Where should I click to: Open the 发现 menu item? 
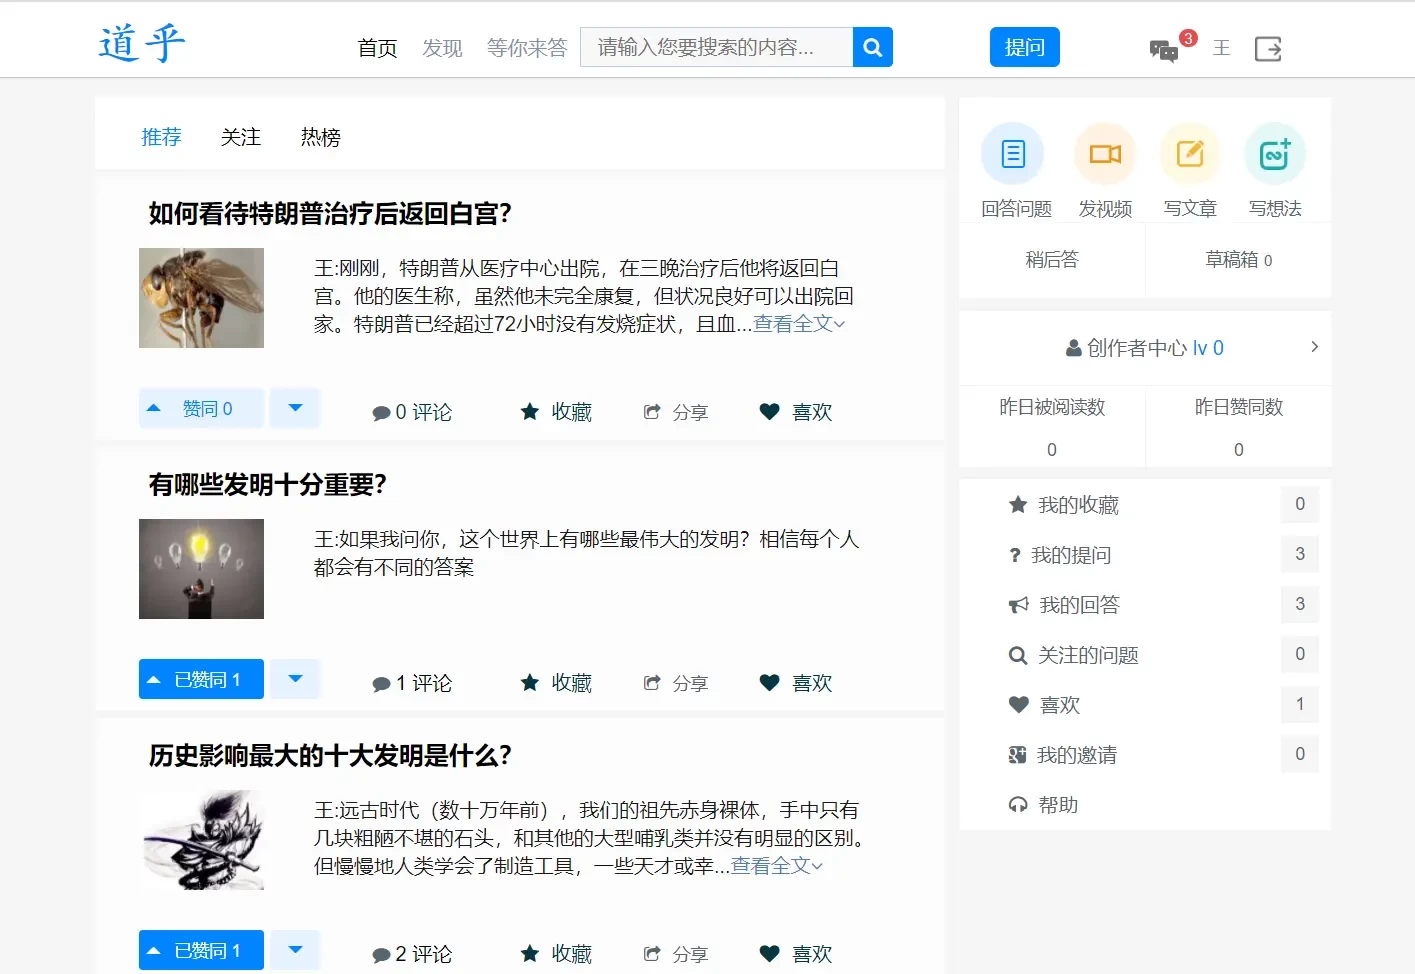(x=442, y=47)
